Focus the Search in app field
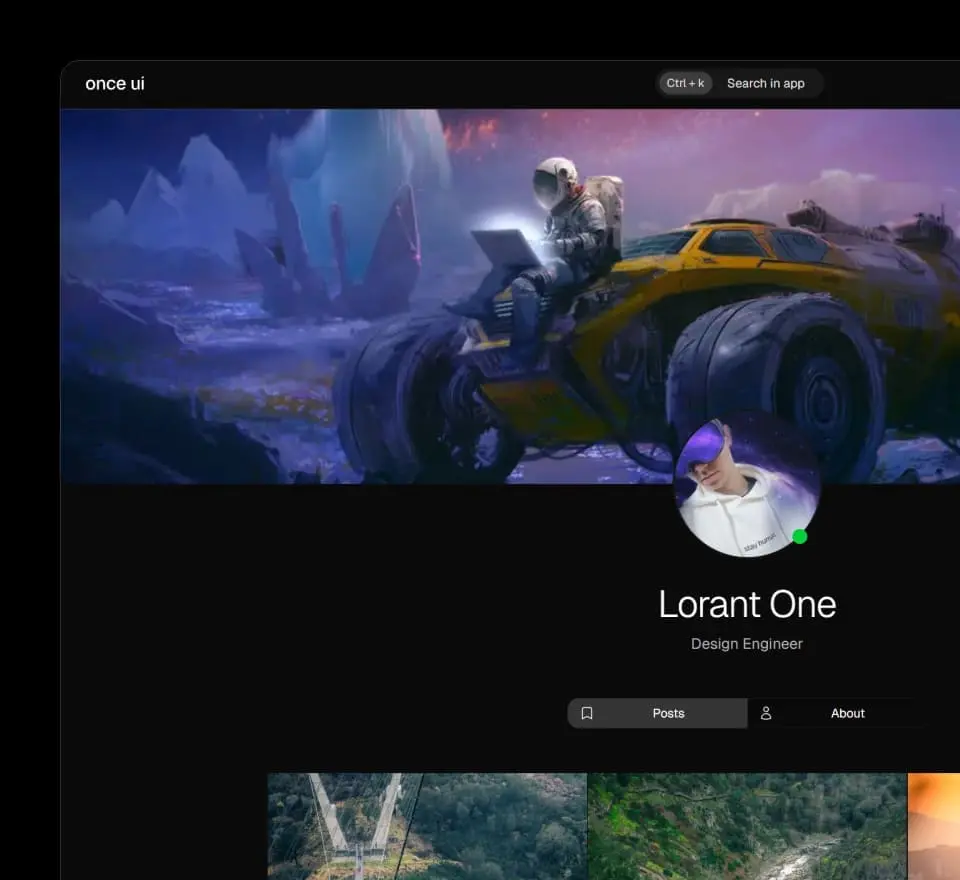The height and width of the screenshot is (880, 960). [765, 84]
